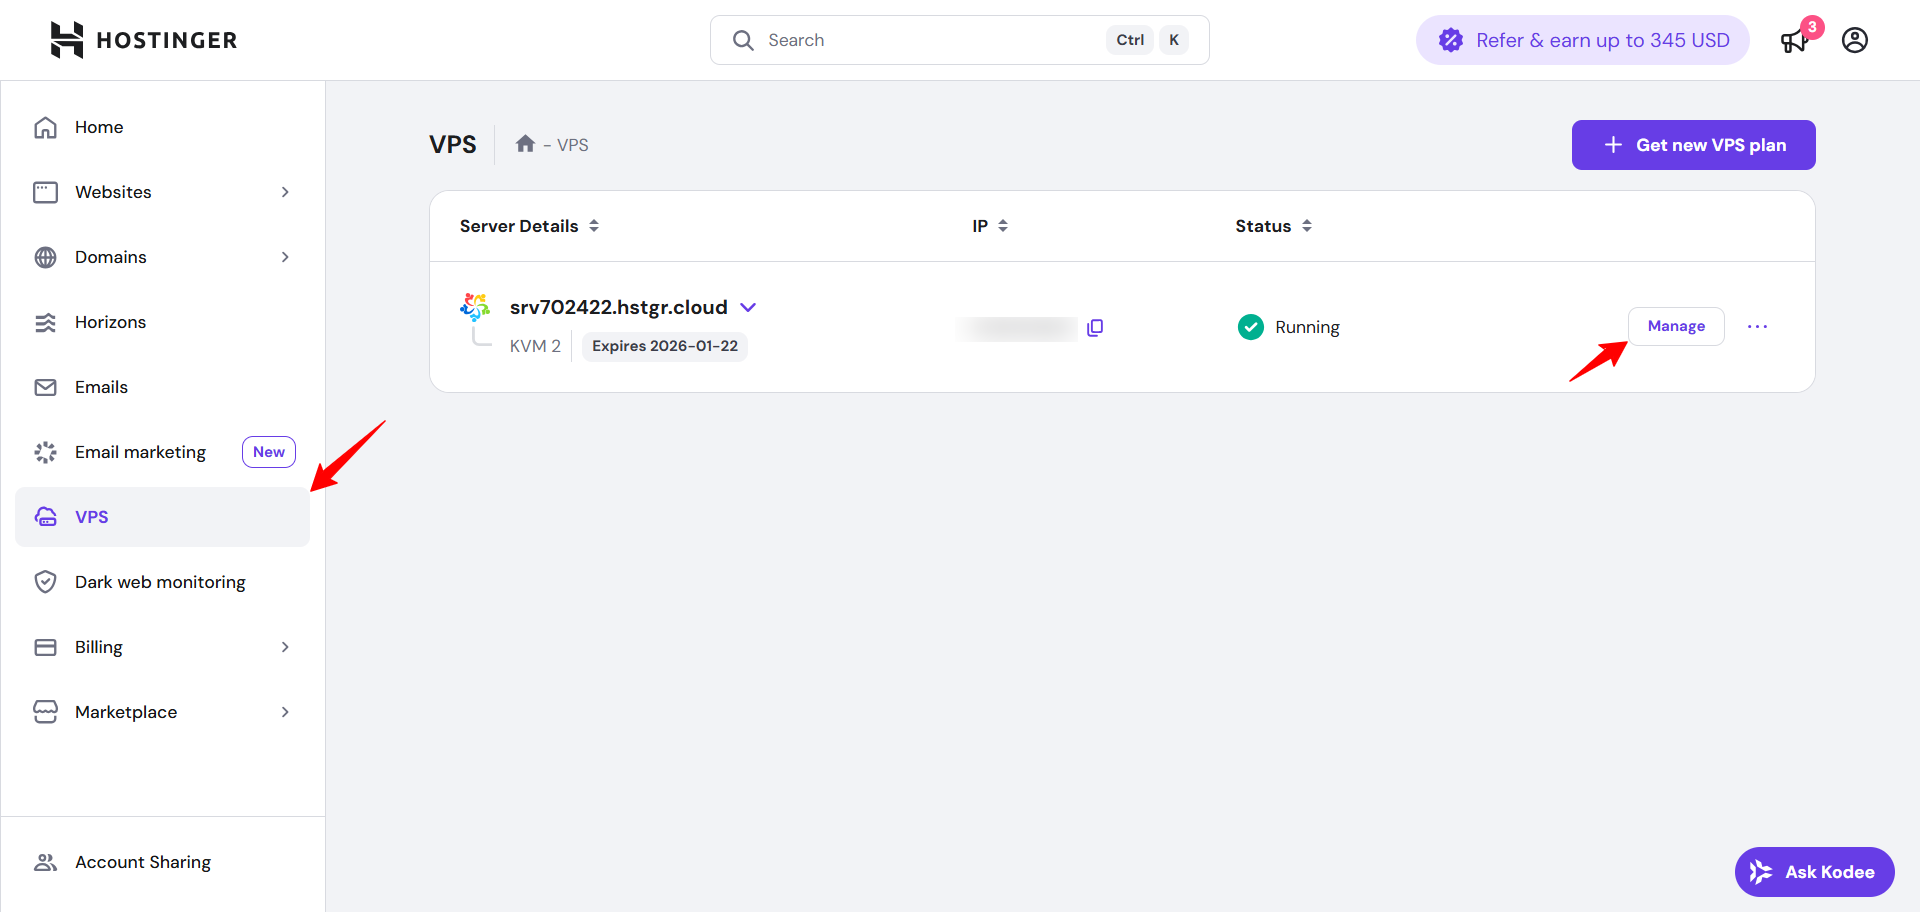Click the Hostinger logo

(144, 40)
